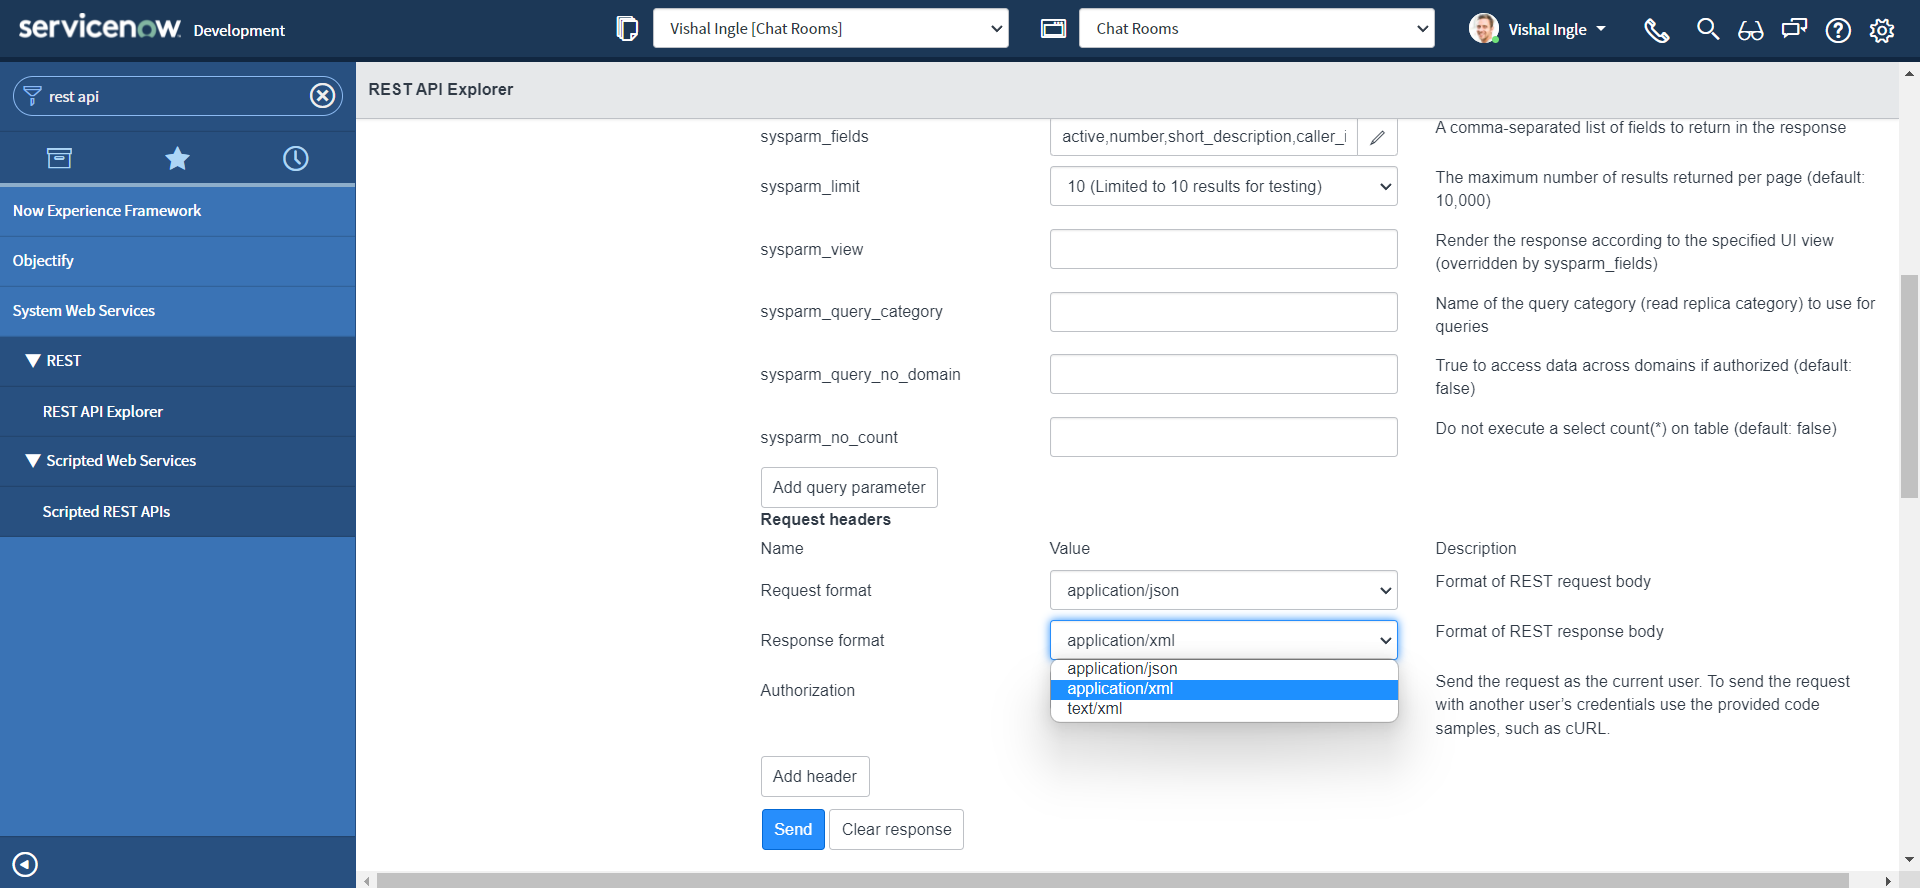The image size is (1920, 888).
Task: Toggle the accessibility glasses icon
Action: tap(1751, 30)
